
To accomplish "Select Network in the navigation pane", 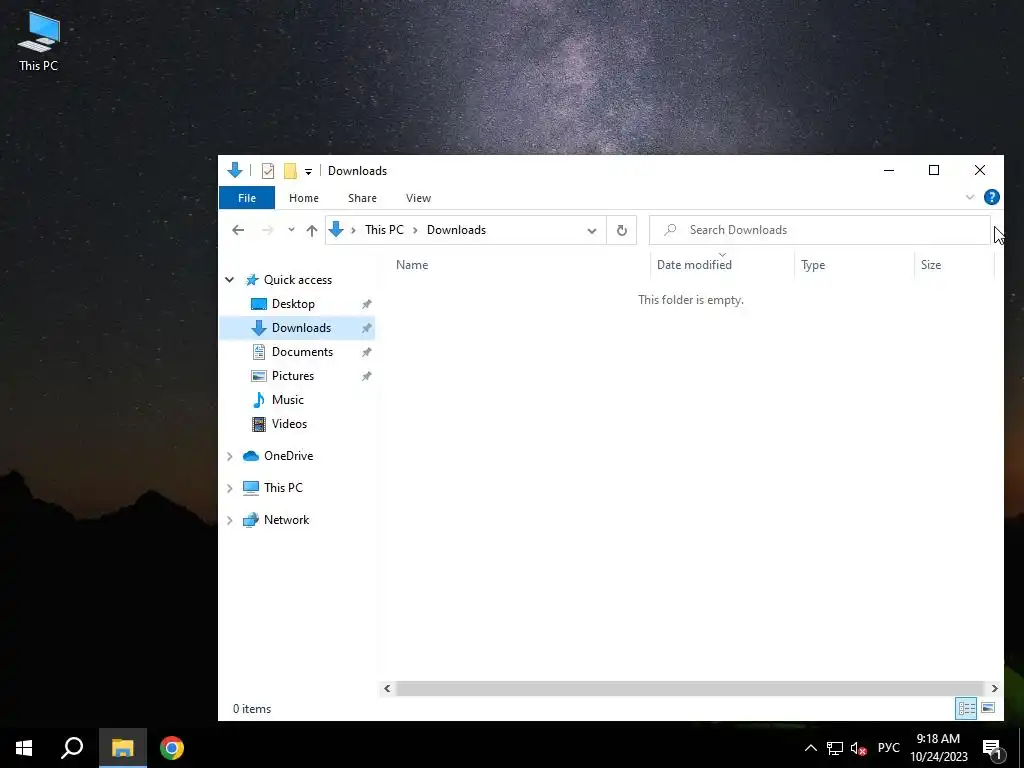I will 286,520.
